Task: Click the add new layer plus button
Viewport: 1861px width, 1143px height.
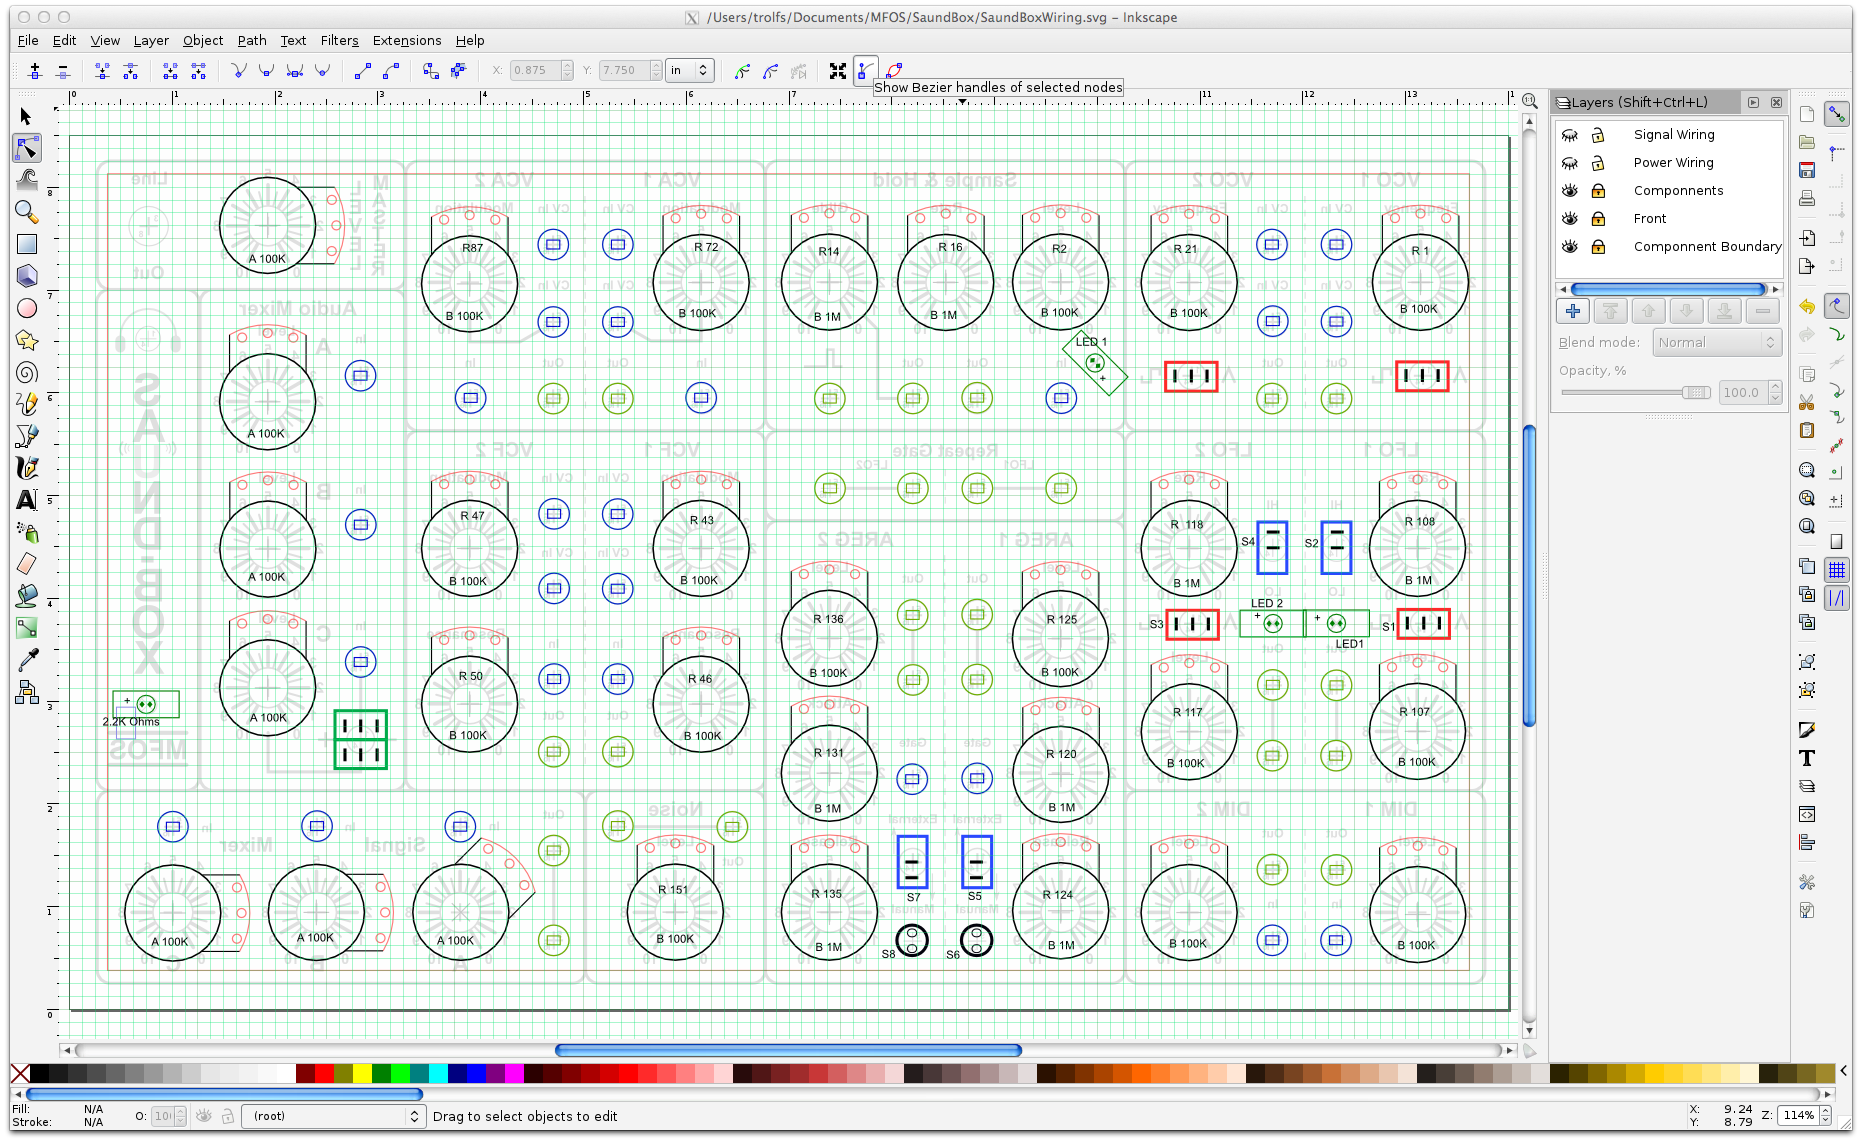Action: point(1573,311)
